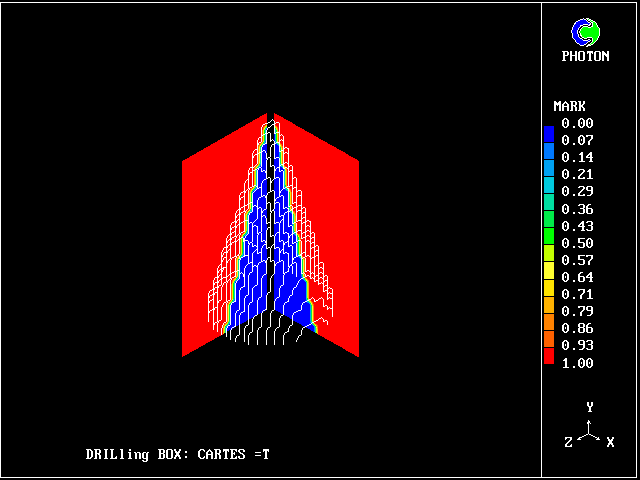Click the X axis label on the triad
The width and height of the screenshot is (640, 480).
(610, 442)
